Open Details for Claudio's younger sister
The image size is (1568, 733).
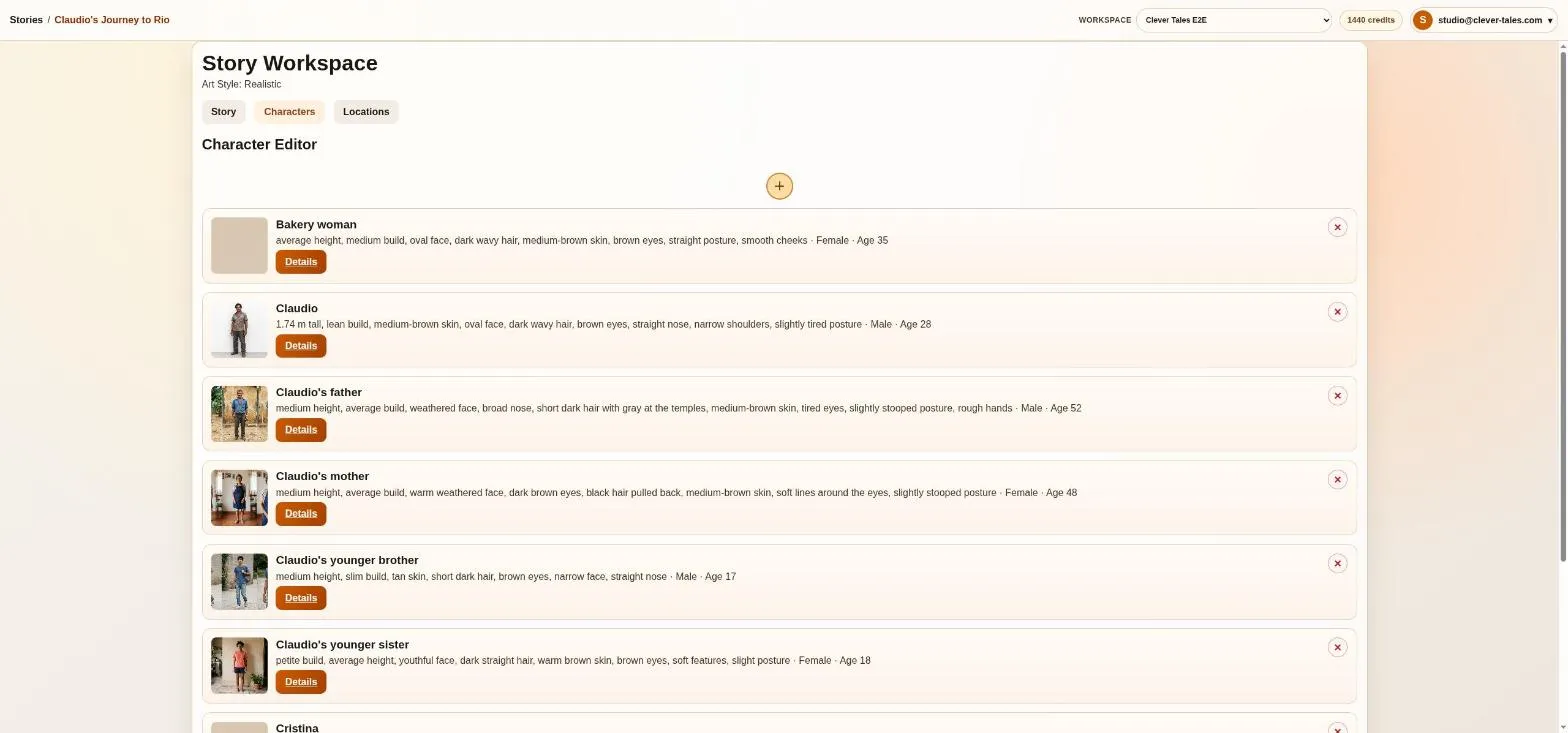301,682
